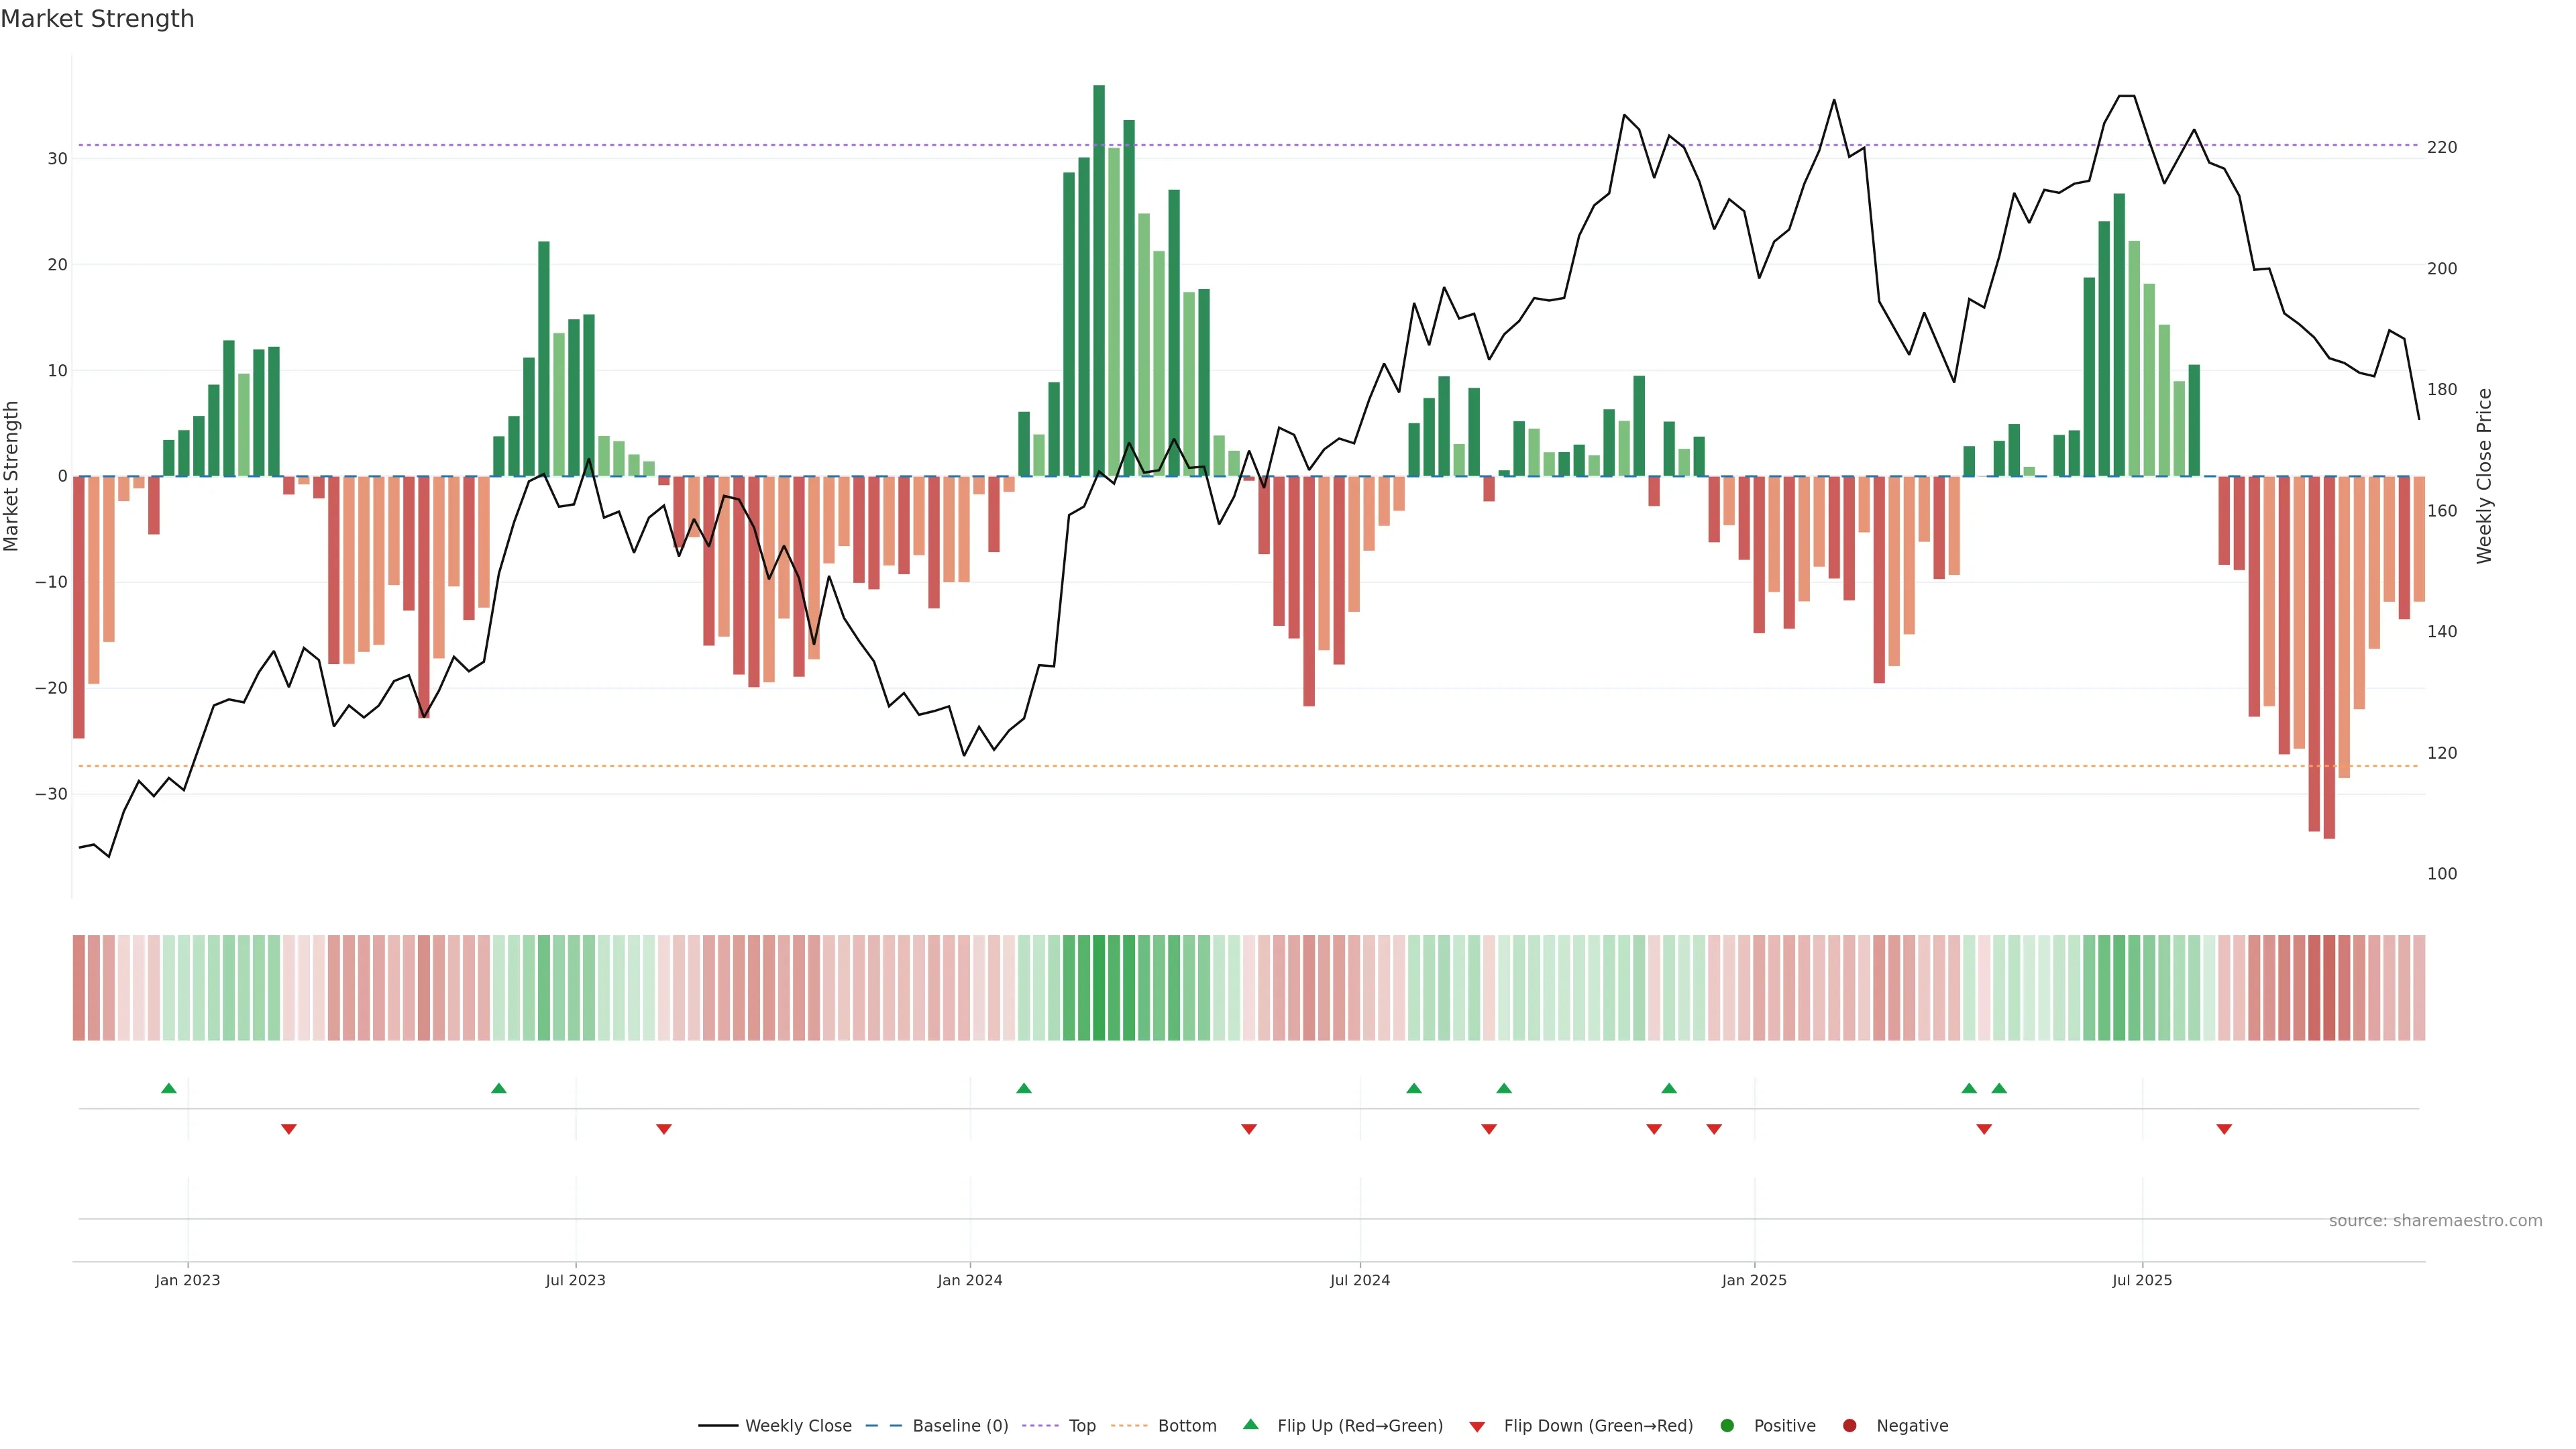
Task: Click the earliest flip-up triangle before Jan 2023
Action: point(169,1088)
